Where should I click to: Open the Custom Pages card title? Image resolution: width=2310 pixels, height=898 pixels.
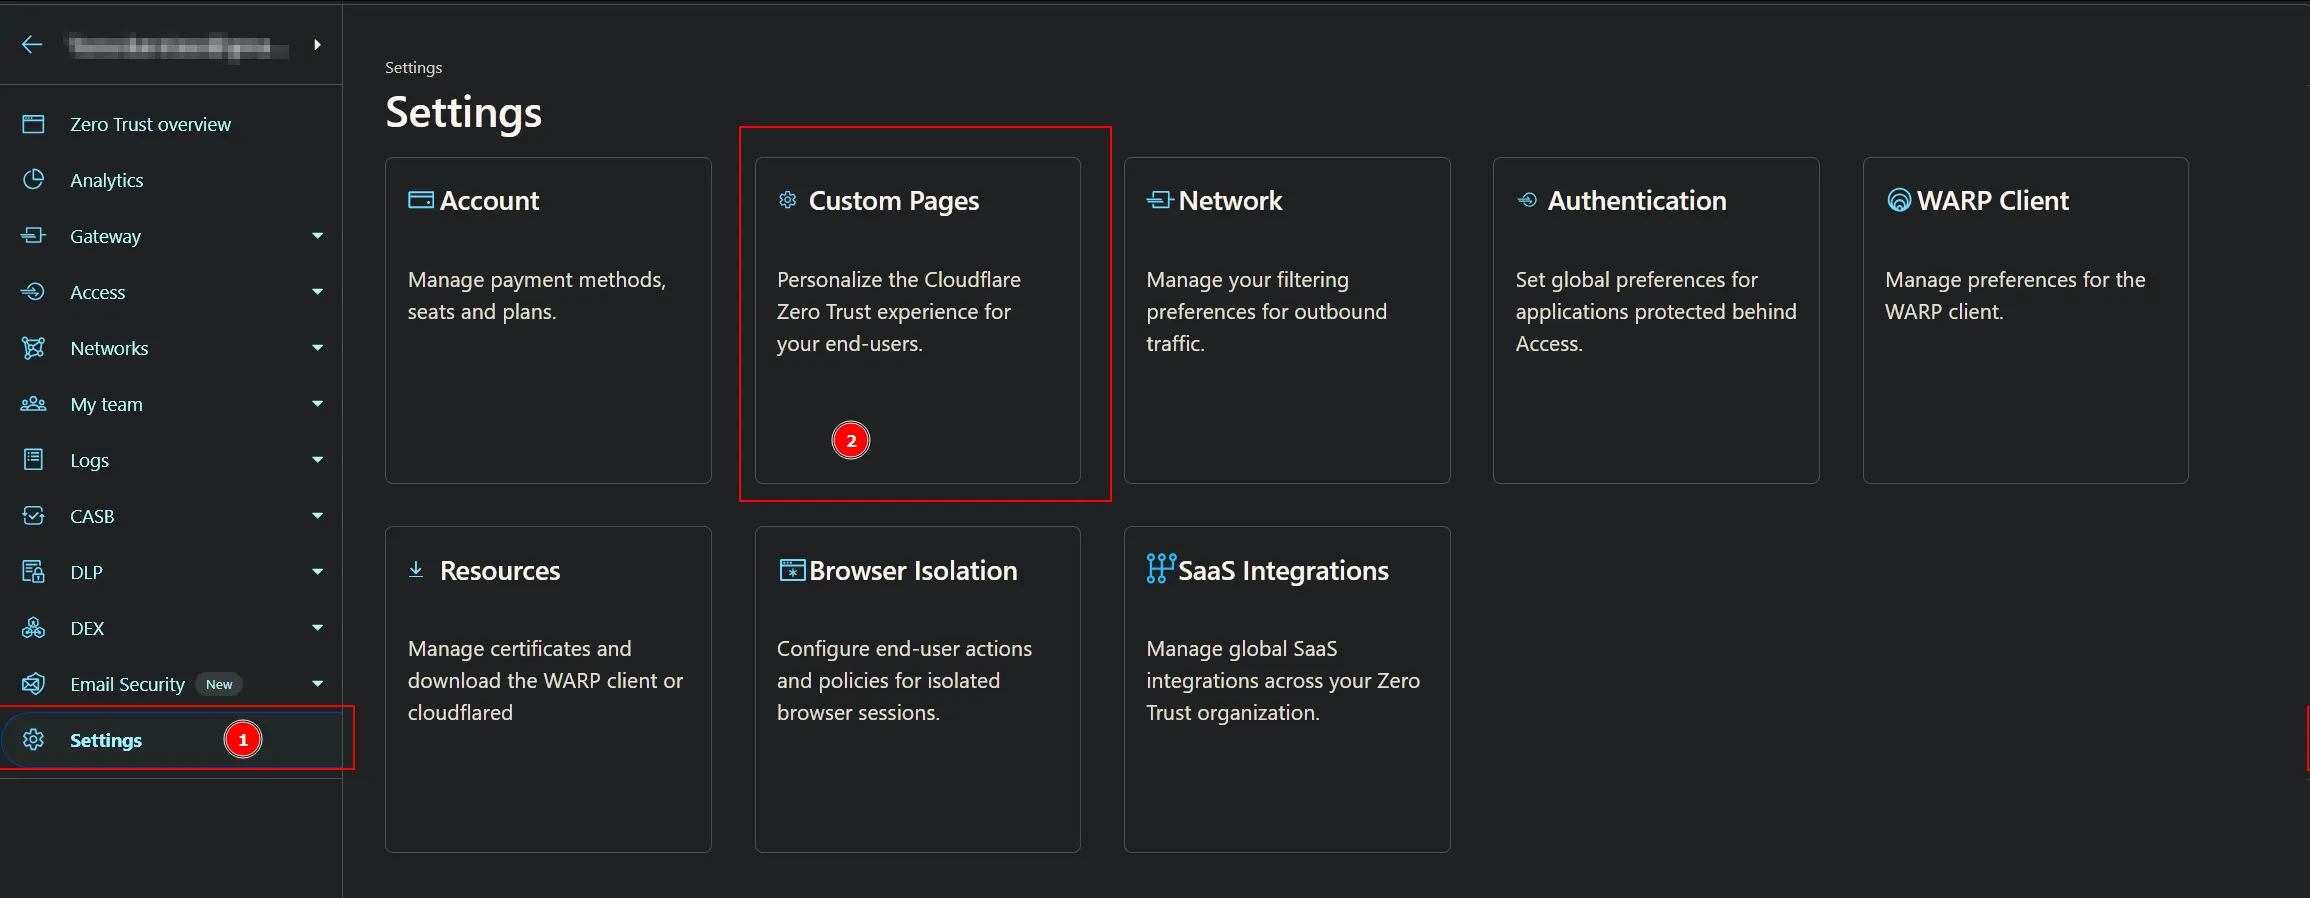tap(894, 201)
